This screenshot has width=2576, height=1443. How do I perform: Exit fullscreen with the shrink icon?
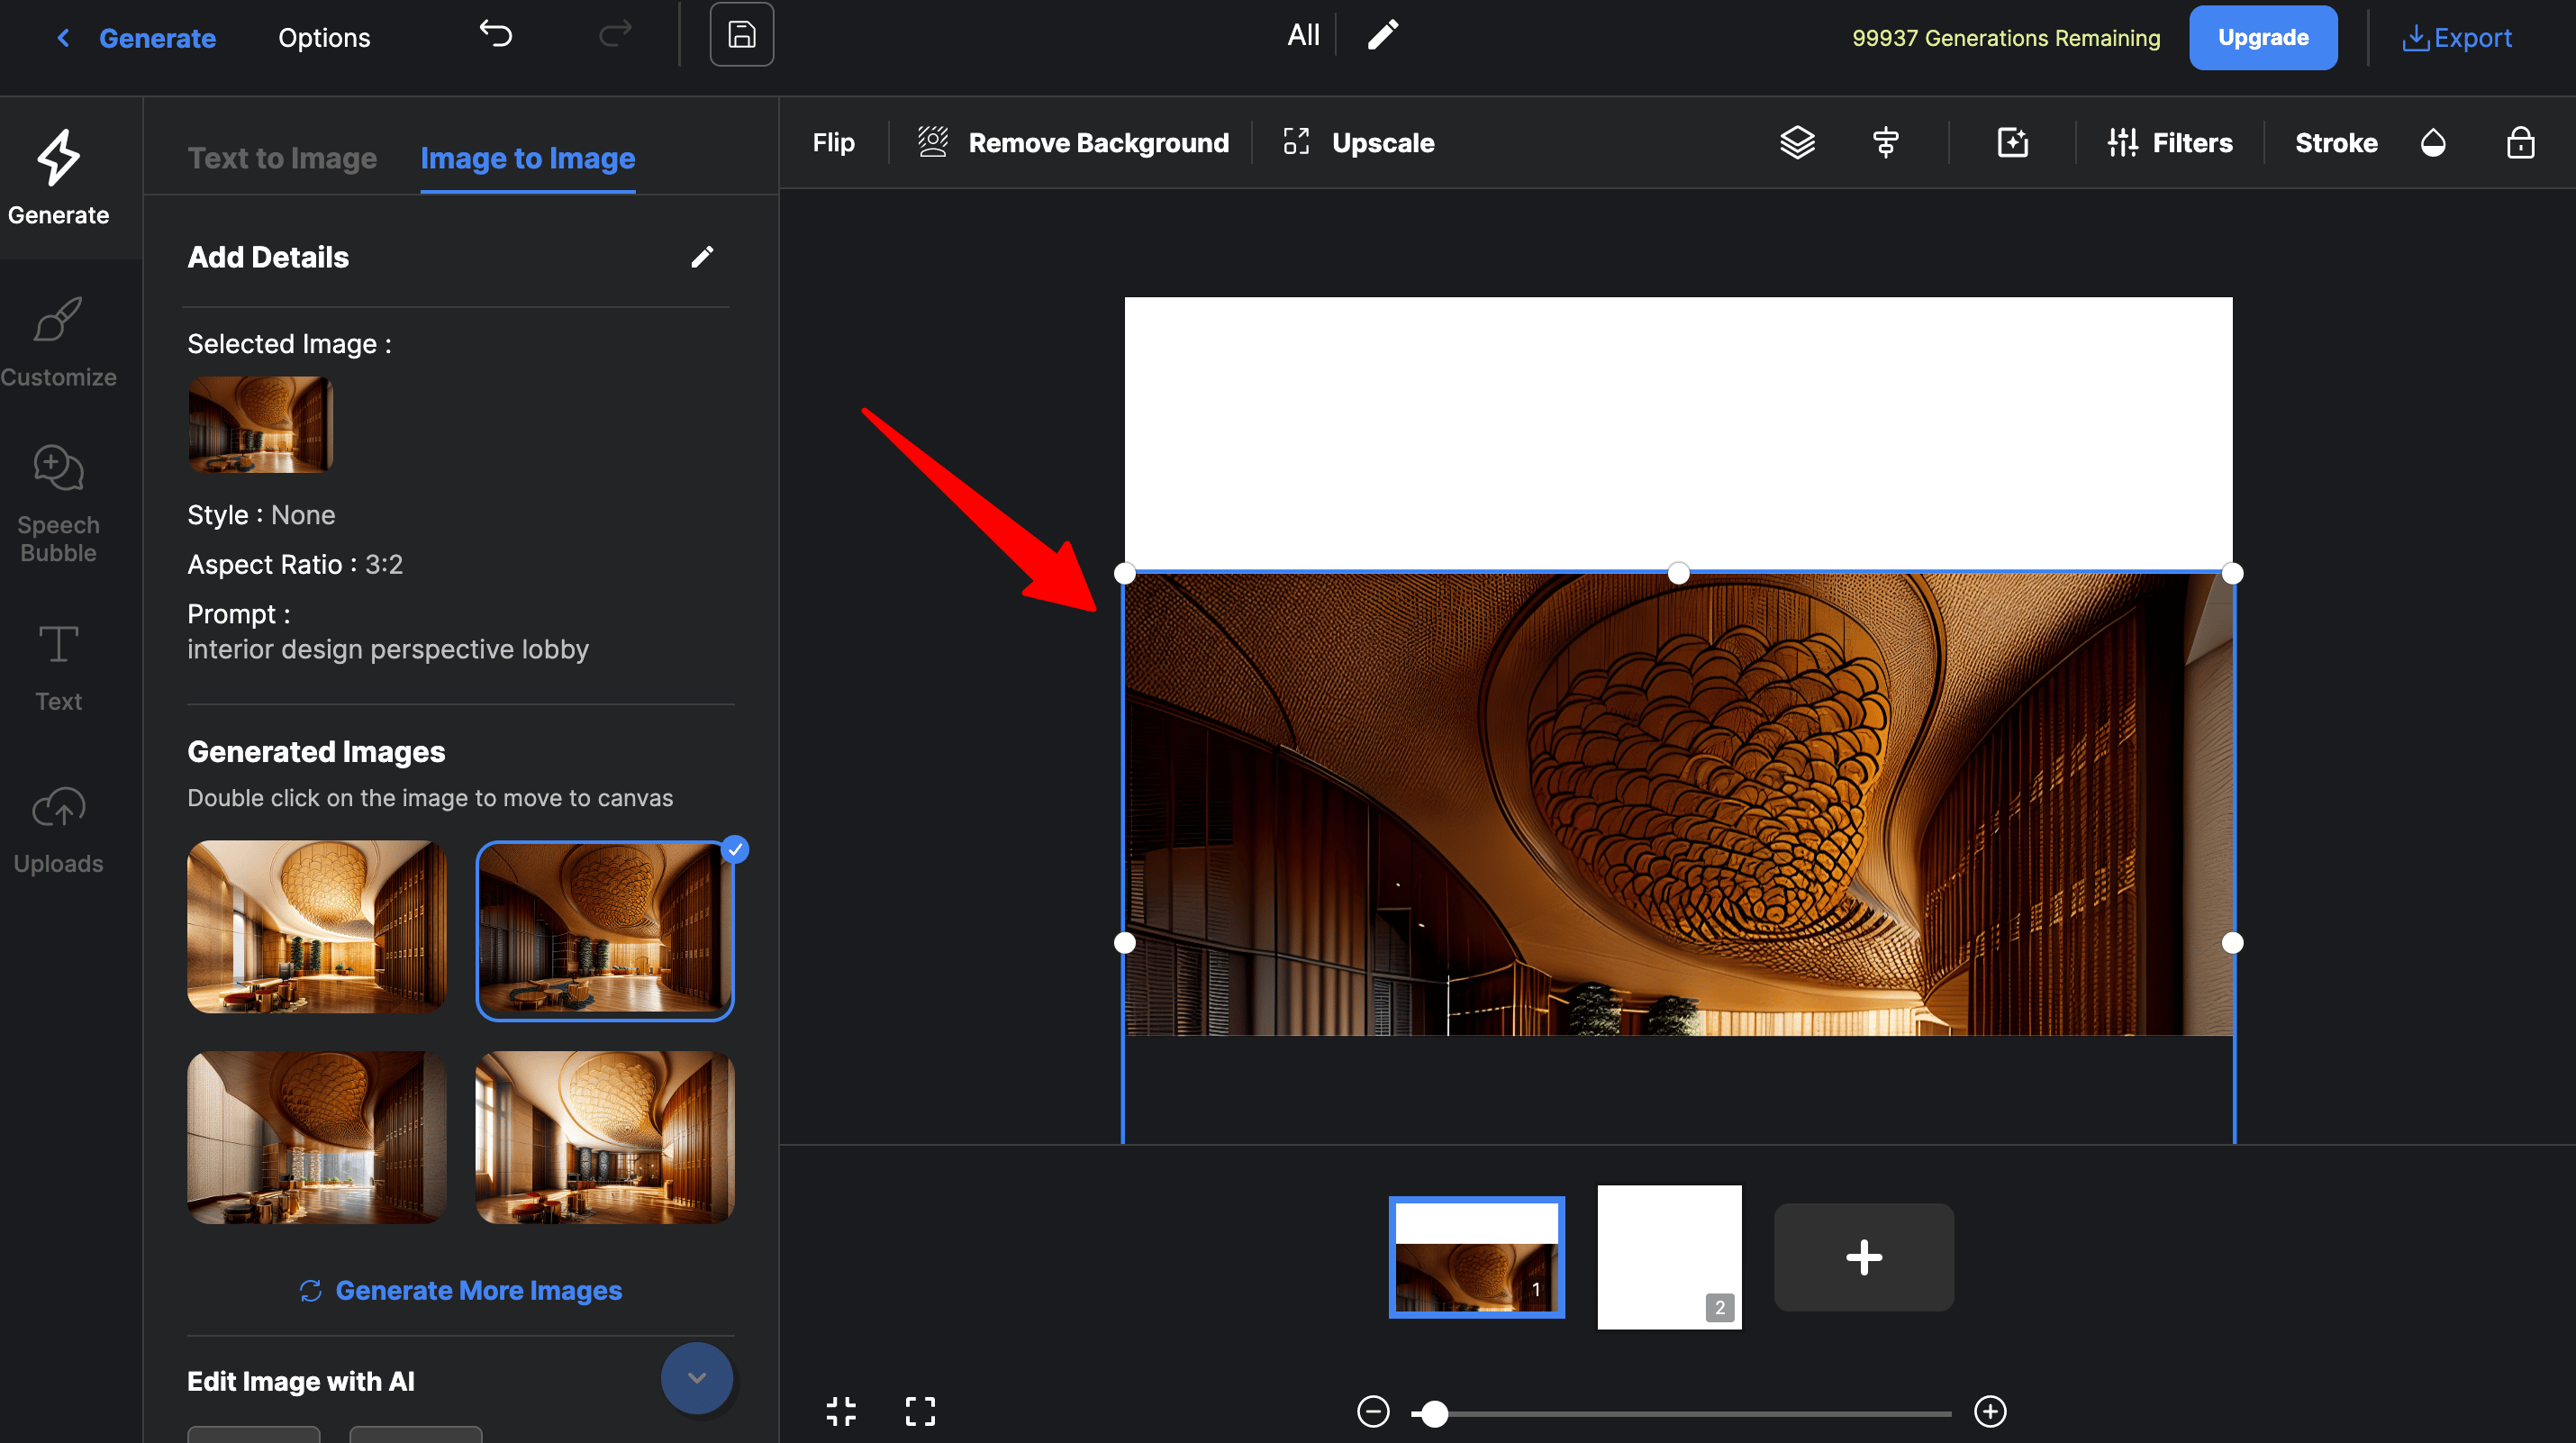[841, 1411]
